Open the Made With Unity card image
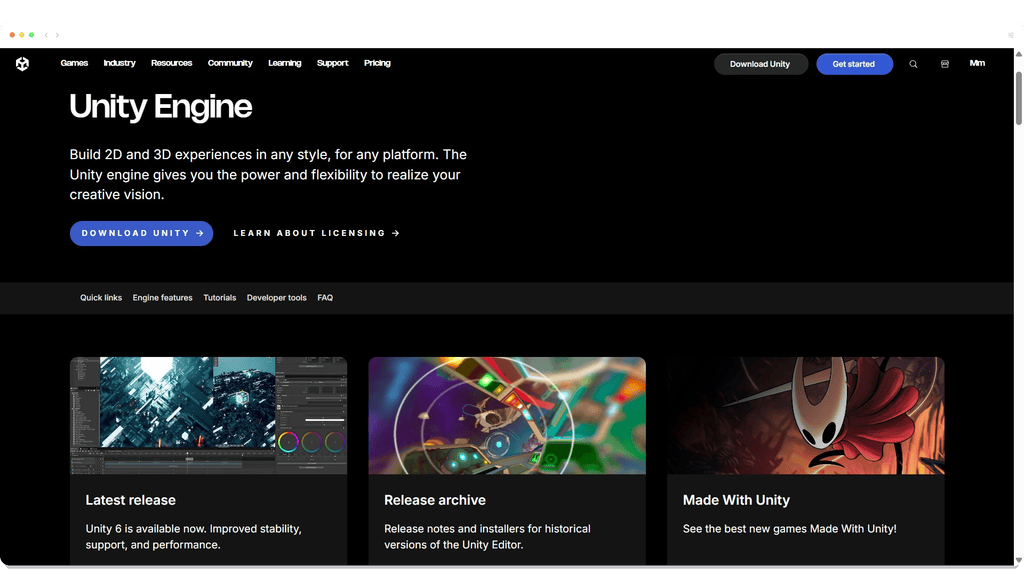The width and height of the screenshot is (1024, 587). tap(806, 415)
